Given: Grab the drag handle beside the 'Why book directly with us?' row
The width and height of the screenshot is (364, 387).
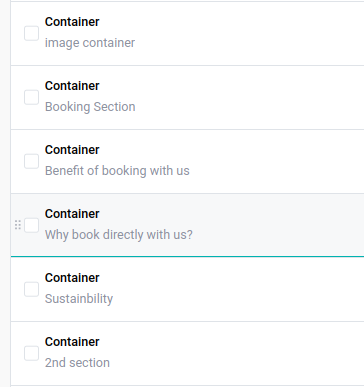Looking at the screenshot, I should (18, 225).
